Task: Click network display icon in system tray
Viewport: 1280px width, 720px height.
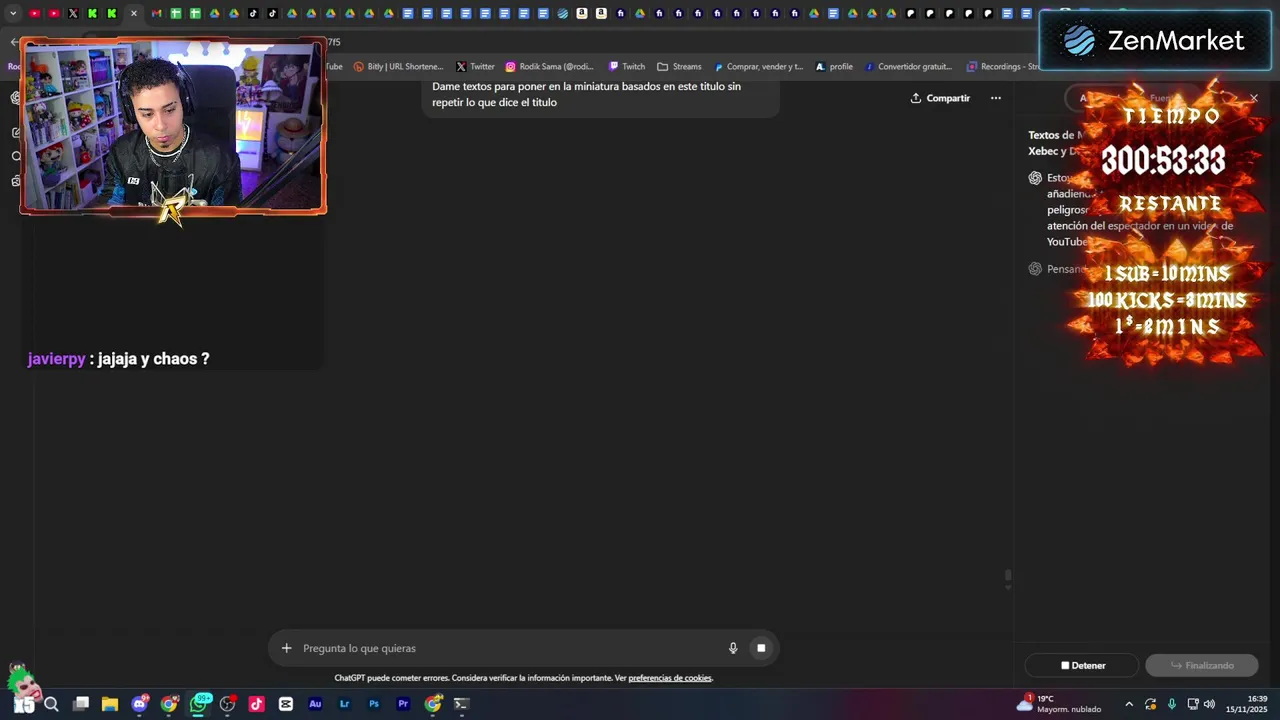Action: pos(1193,704)
